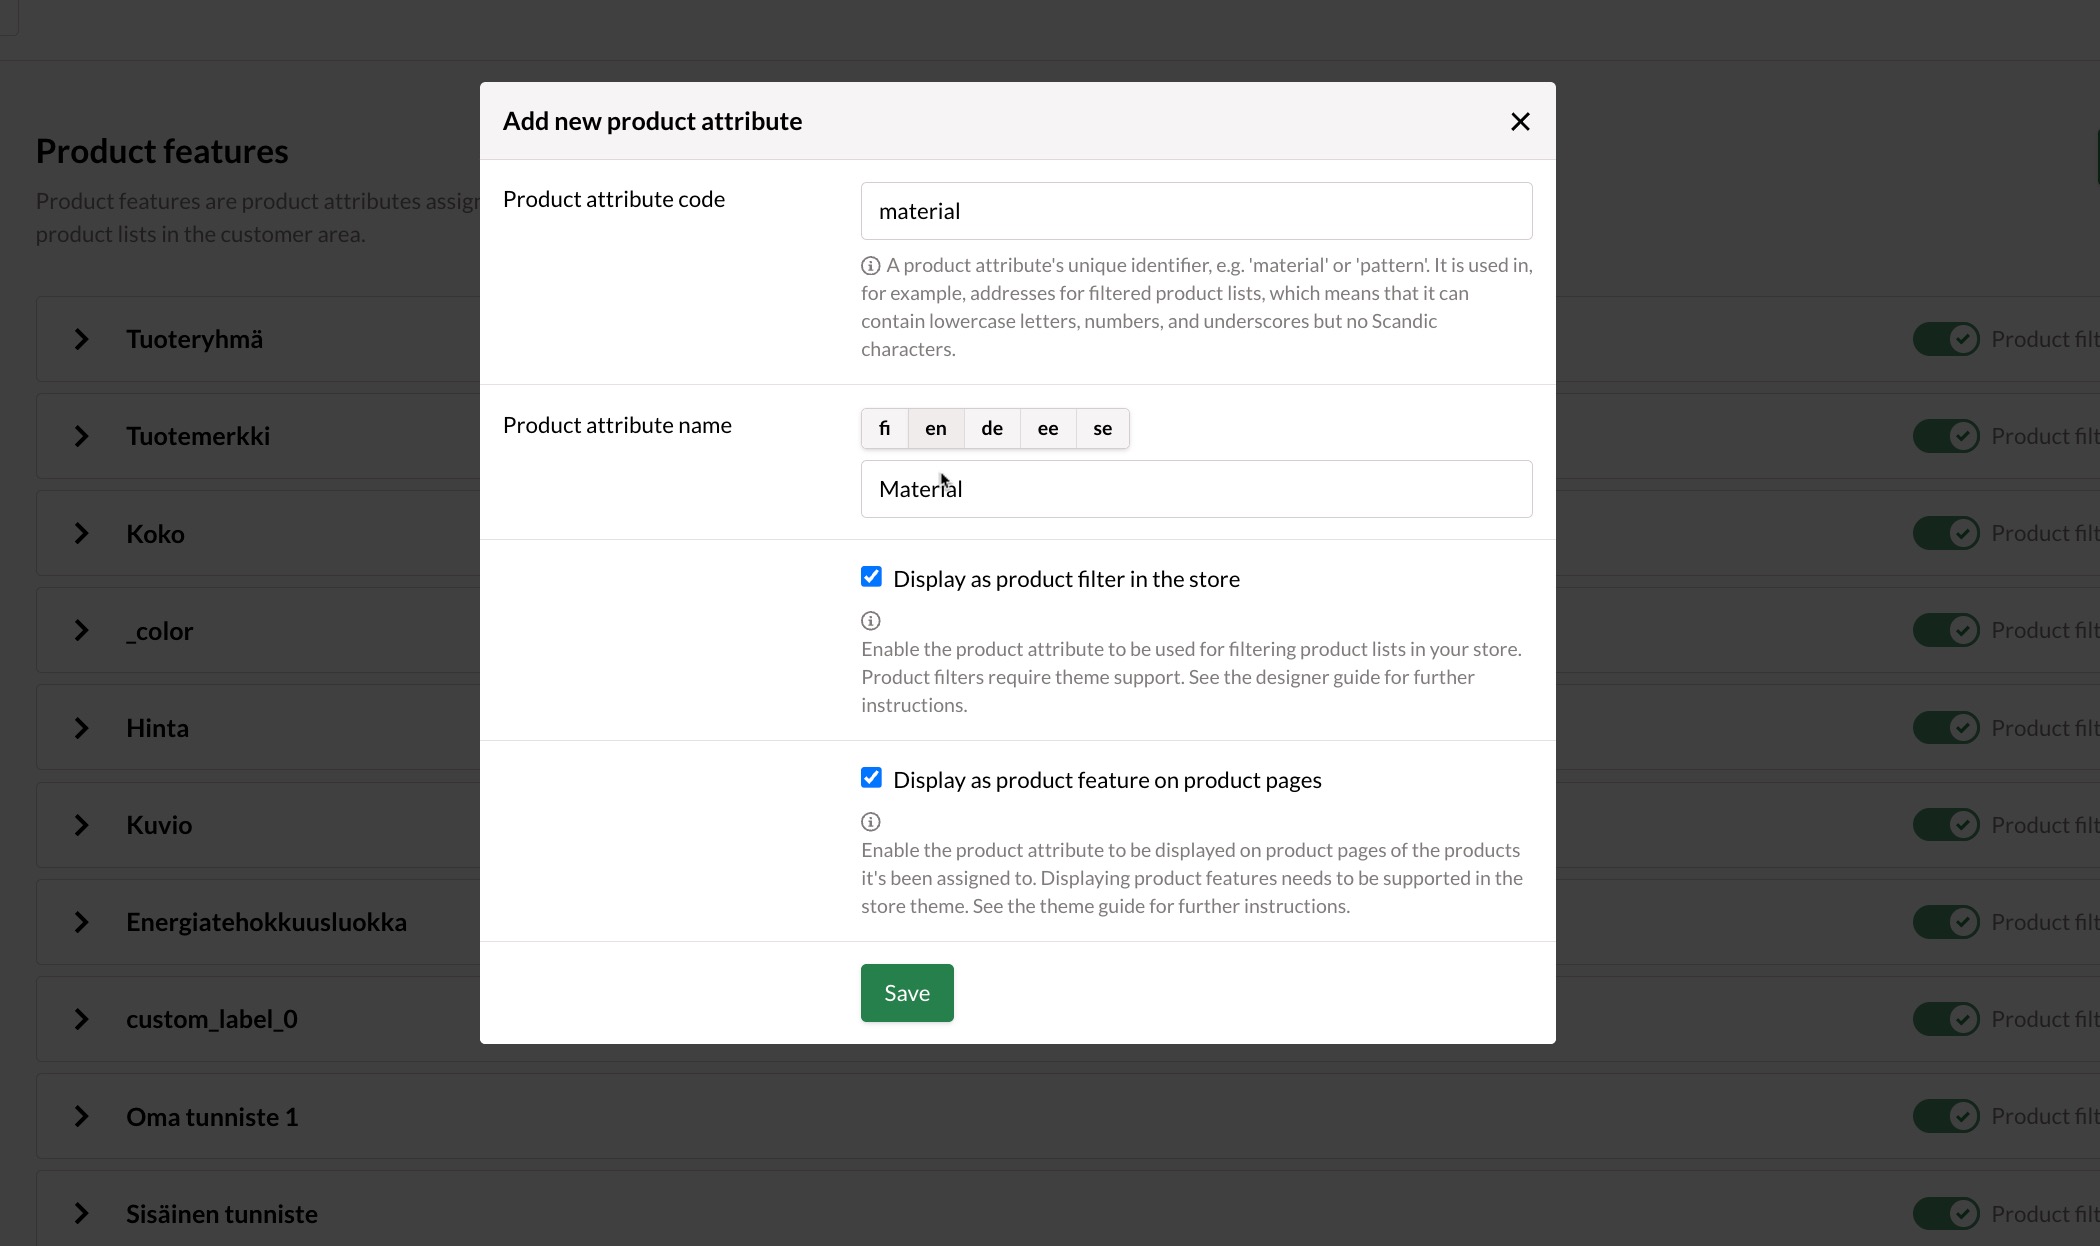
Task: Switch to the de language tab
Action: pyautogui.click(x=991, y=428)
